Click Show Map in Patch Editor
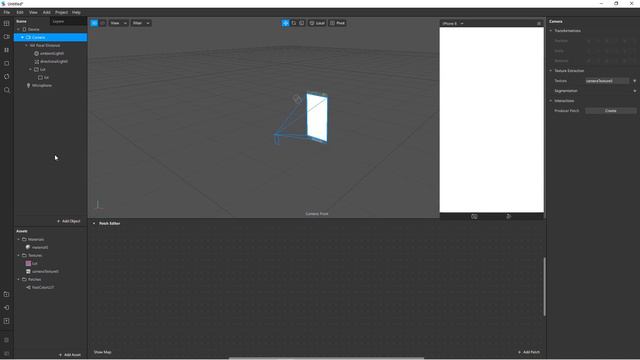The width and height of the screenshot is (640, 360). (x=102, y=352)
